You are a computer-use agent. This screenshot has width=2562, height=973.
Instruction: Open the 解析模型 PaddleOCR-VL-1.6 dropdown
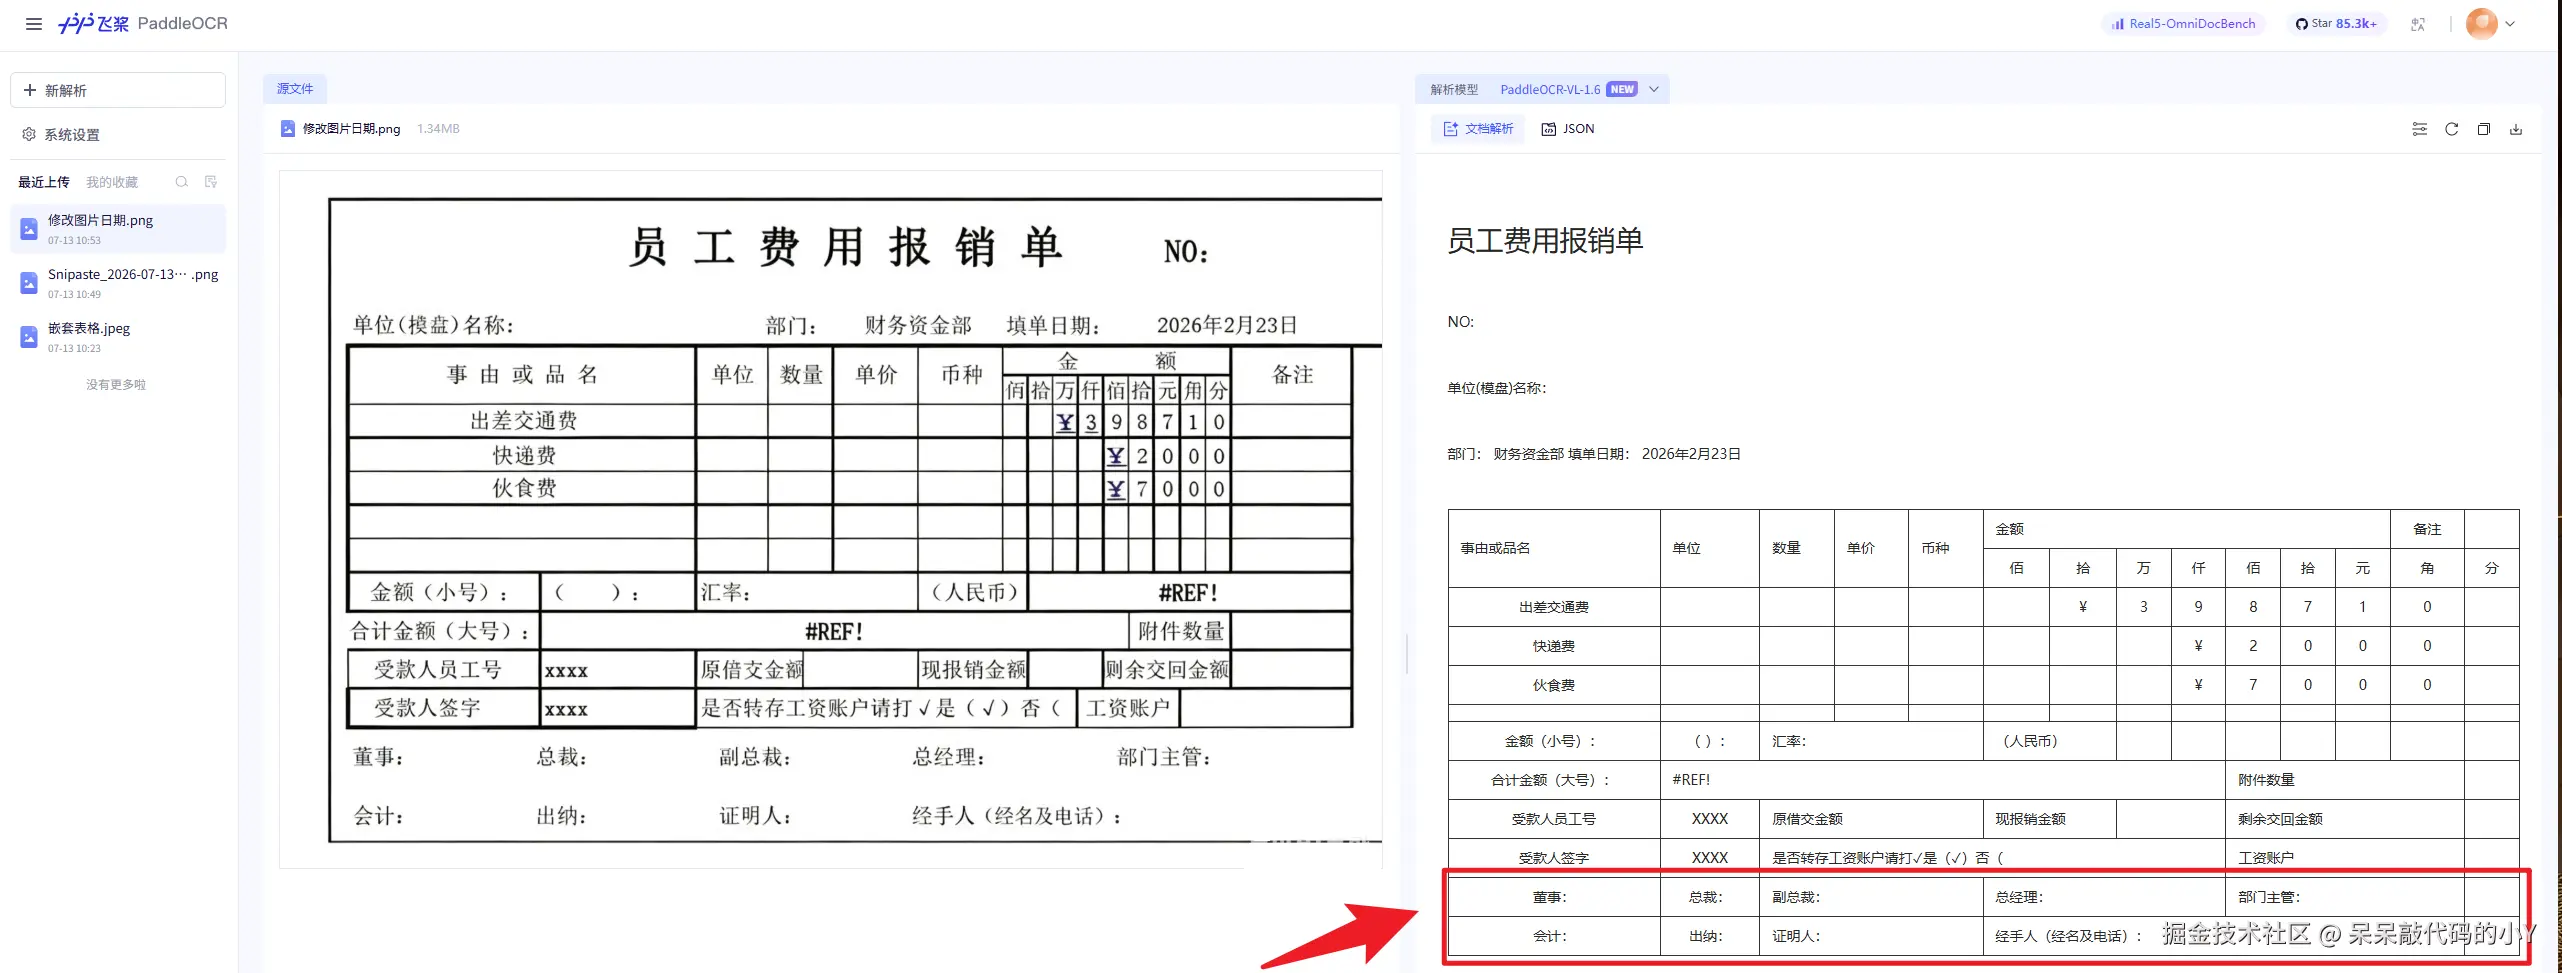pos(1543,89)
